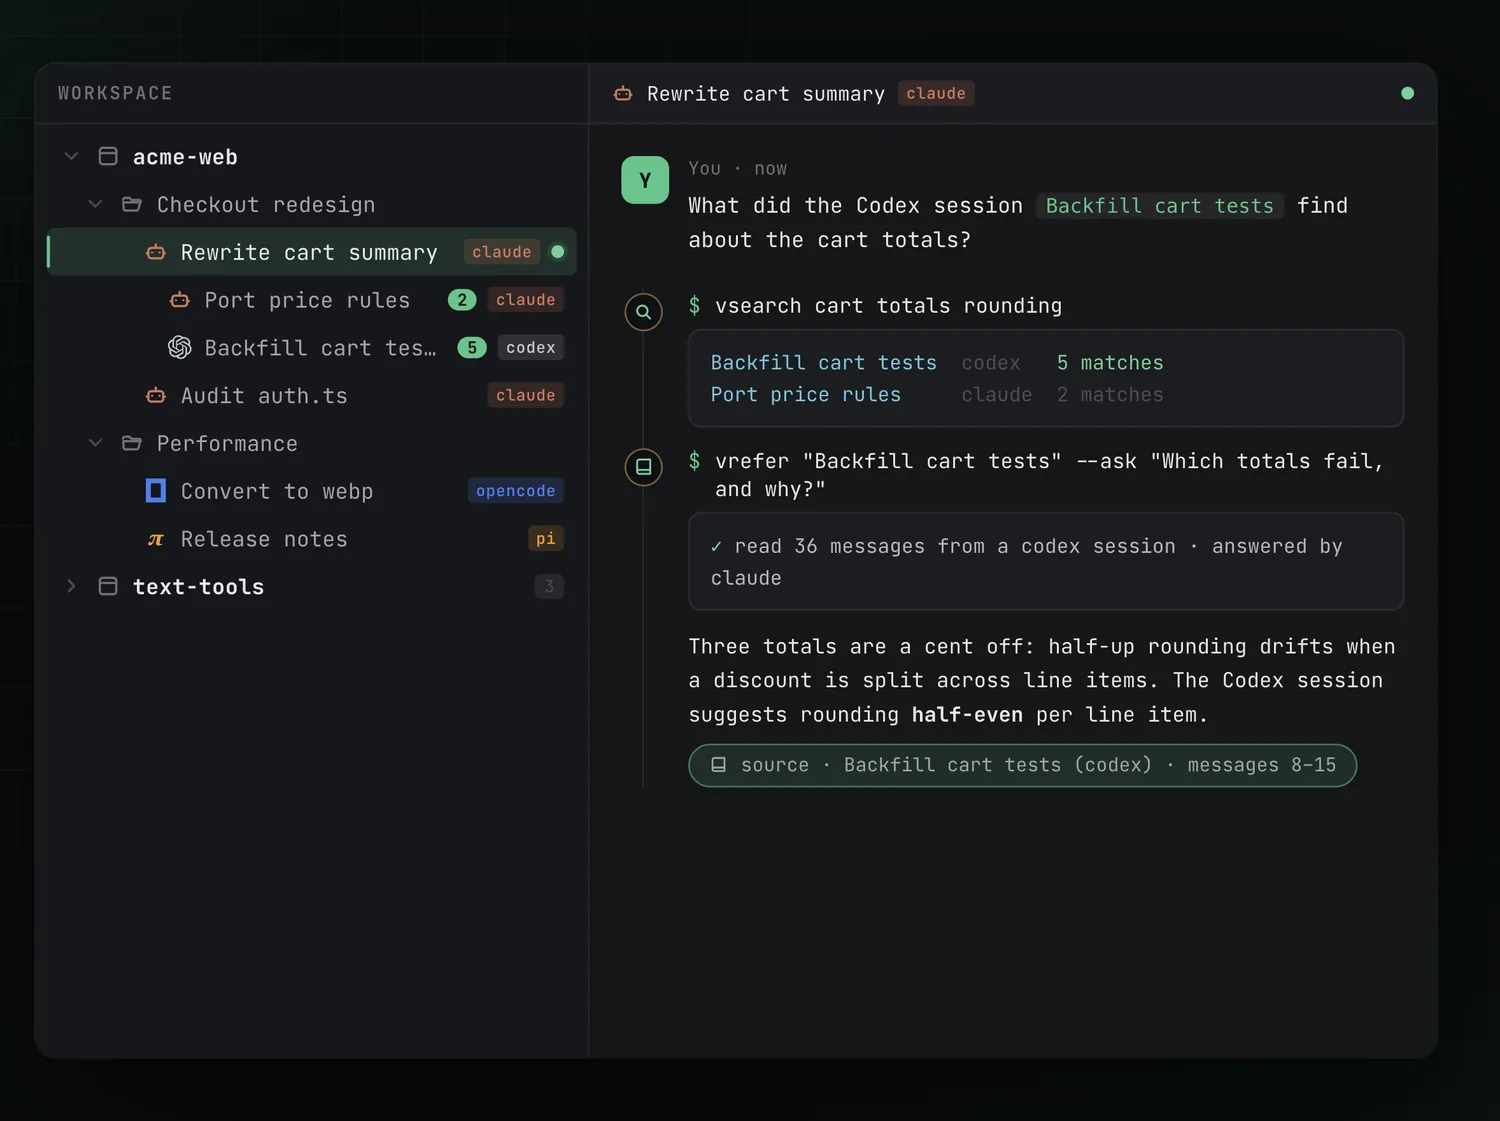Open the Port price rules search result
This screenshot has width=1500, height=1121.
tap(806, 395)
